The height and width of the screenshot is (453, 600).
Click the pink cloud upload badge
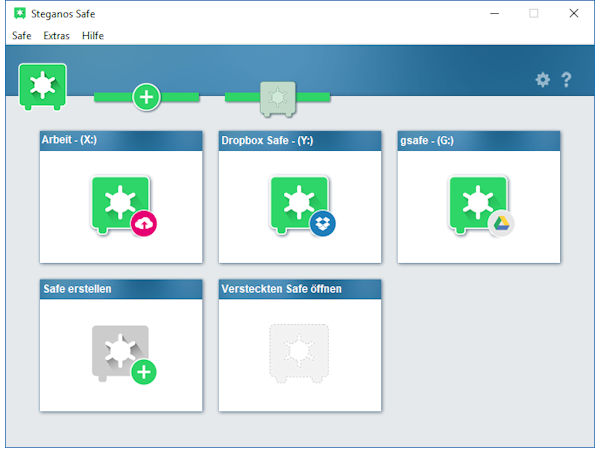tap(144, 223)
